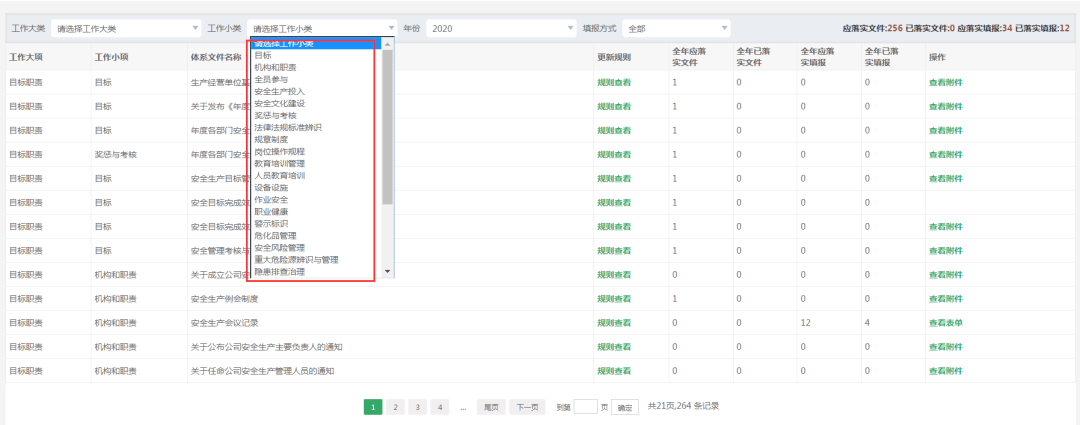The height and width of the screenshot is (425, 1080).
Task: Open the 填报方式 dropdown showing 全部
Action: click(676, 29)
